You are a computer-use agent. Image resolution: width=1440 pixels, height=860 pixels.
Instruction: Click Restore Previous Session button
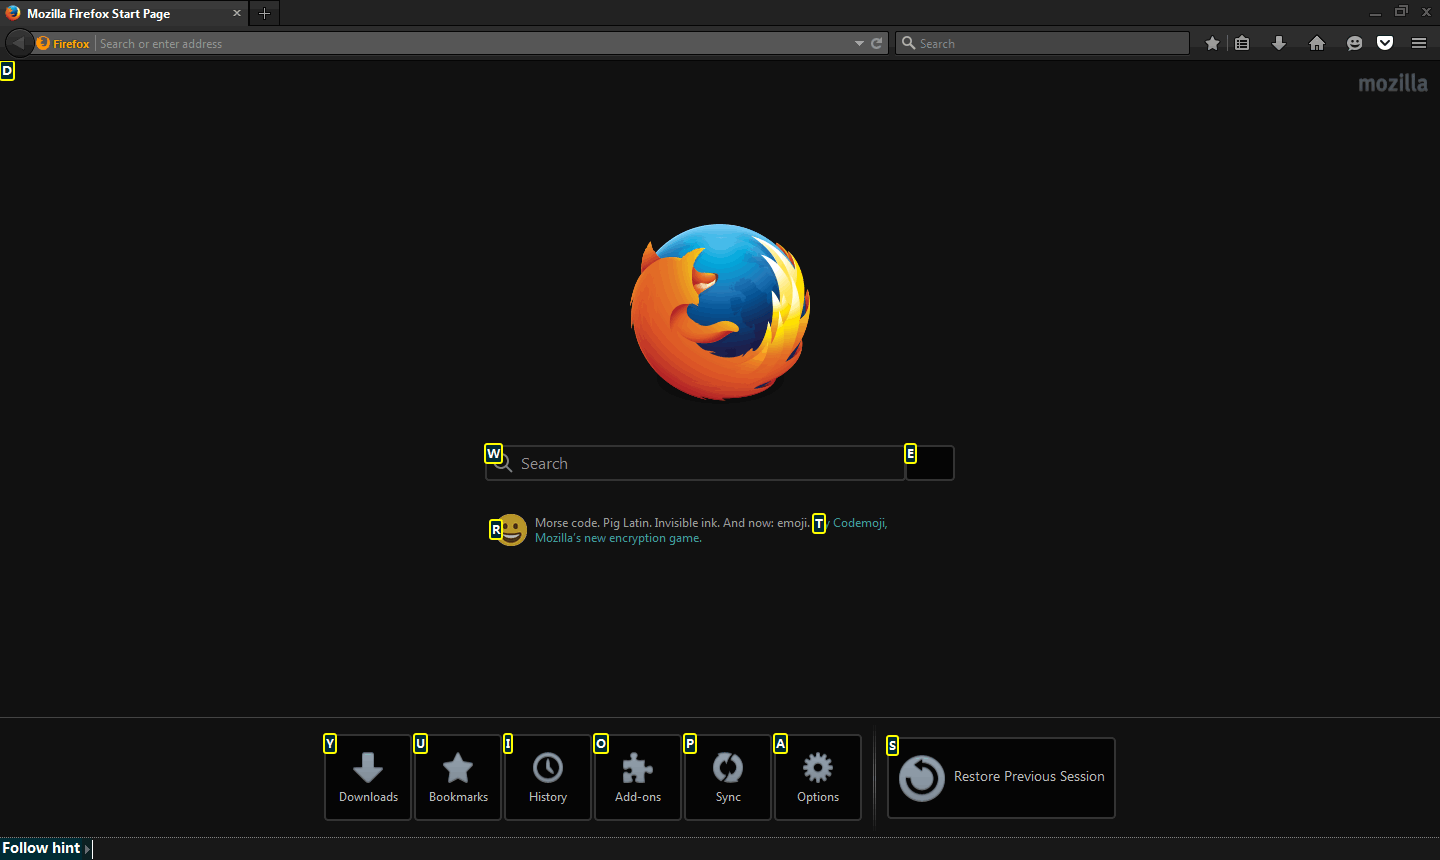click(1001, 778)
